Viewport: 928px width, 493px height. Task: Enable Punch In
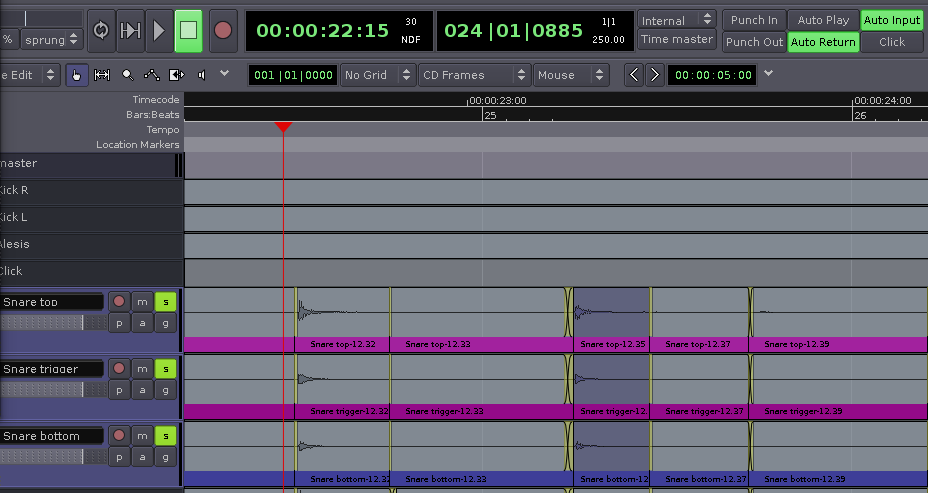pos(754,20)
